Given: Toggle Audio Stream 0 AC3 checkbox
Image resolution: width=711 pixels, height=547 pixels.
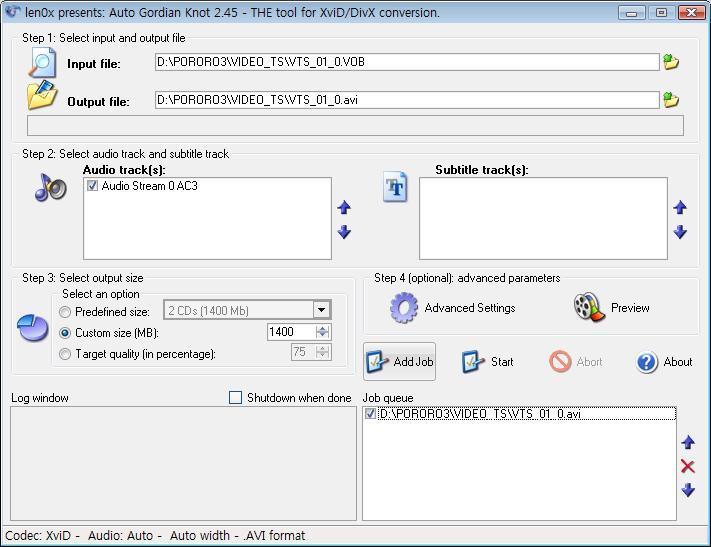Looking at the screenshot, I should [x=93, y=186].
